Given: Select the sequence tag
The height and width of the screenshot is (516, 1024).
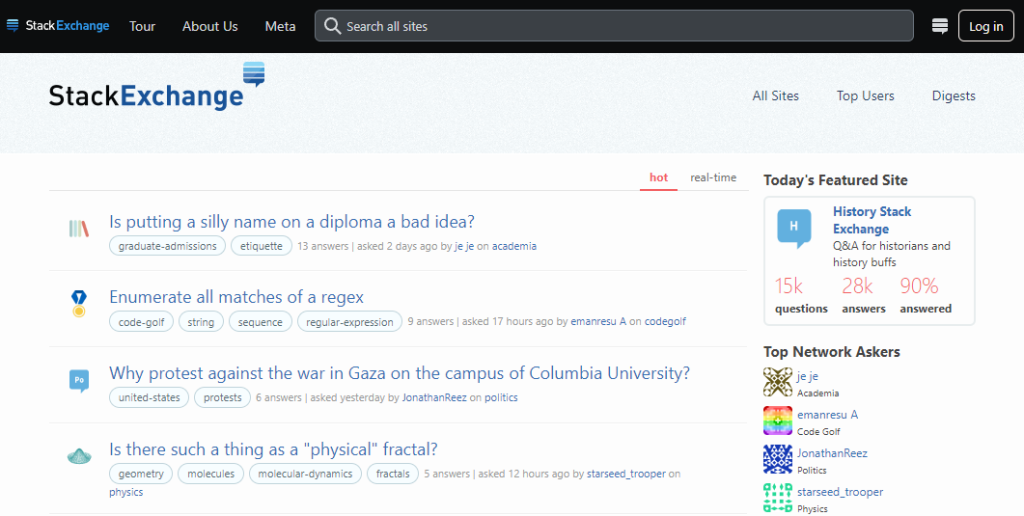Looking at the screenshot, I should pos(260,322).
